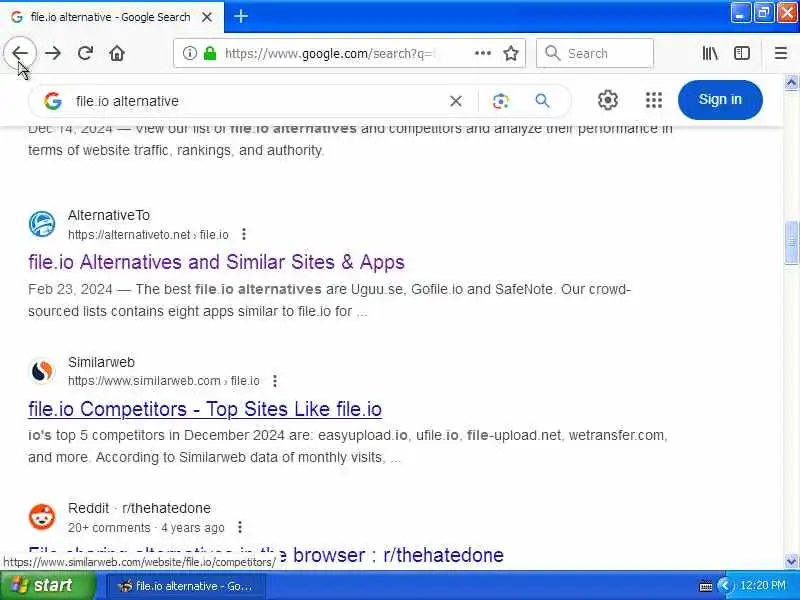Open the r/thehatedone Reddit result link
The image size is (800, 600).
tap(266, 555)
